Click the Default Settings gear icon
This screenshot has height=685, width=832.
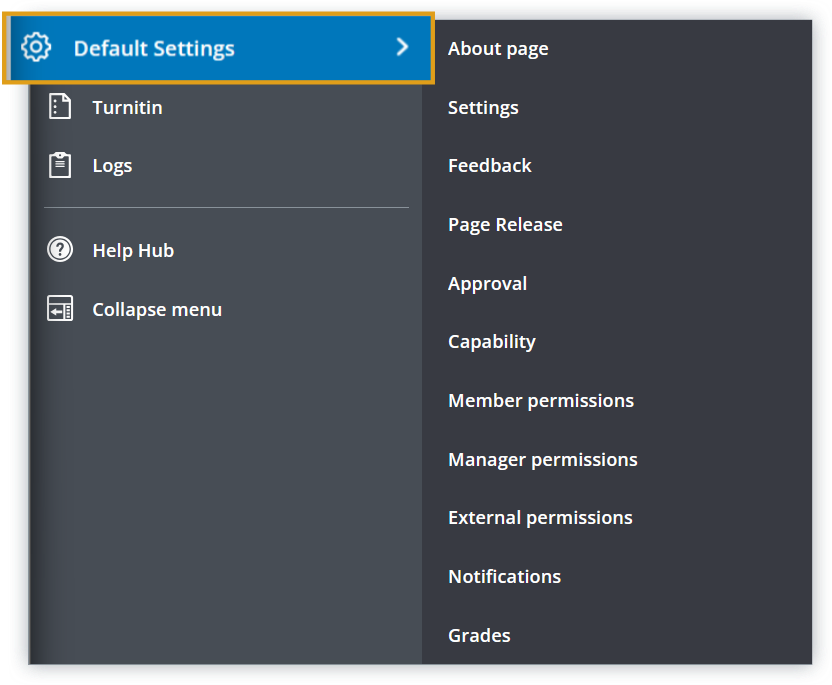(36, 47)
